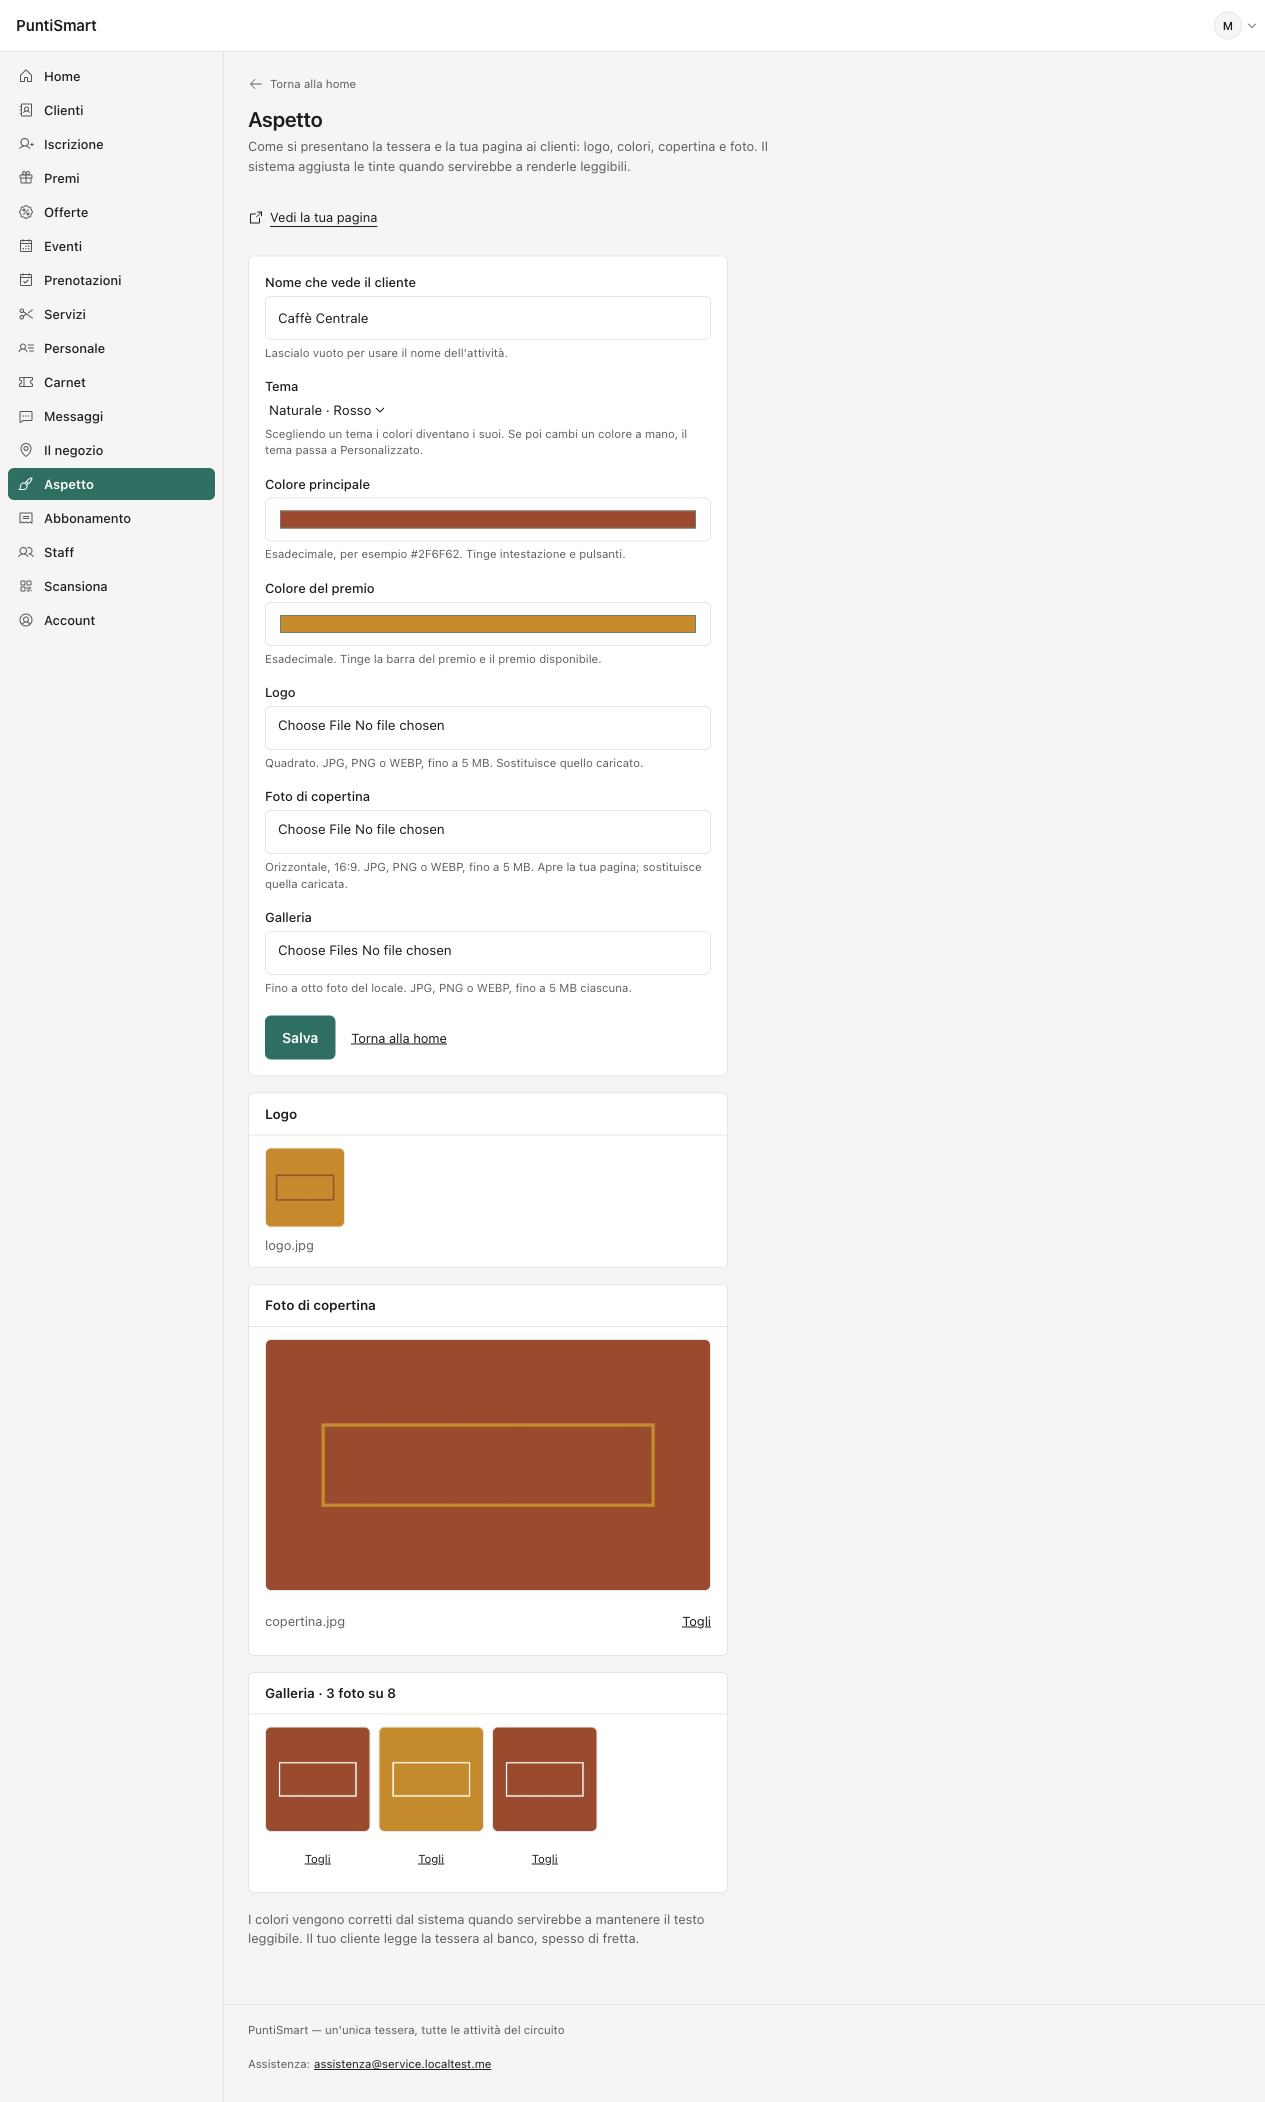Click the third red gallery thumbnail
This screenshot has height=2102, width=1265.
[545, 1779]
